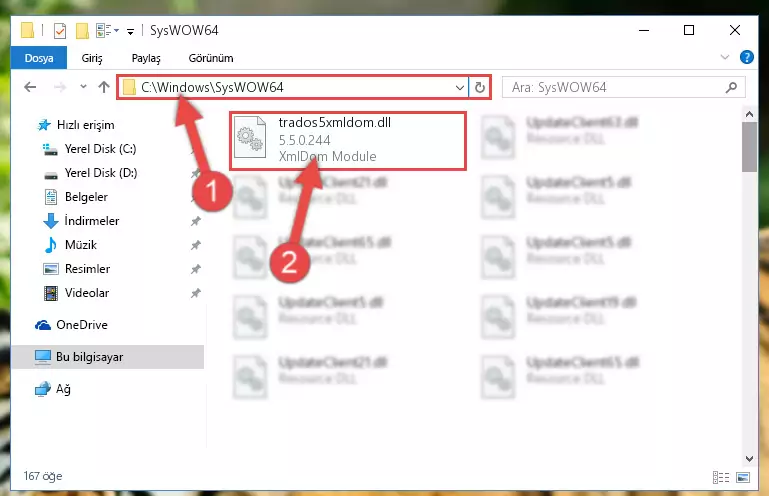769x496 pixels.
Task: Click the trados5xmldom.dll file name
Action: click(x=334, y=122)
